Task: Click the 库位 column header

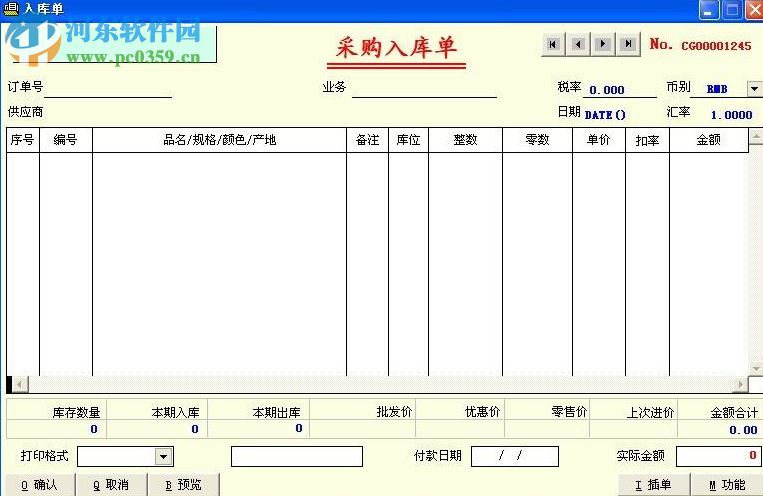Action: pos(408,140)
